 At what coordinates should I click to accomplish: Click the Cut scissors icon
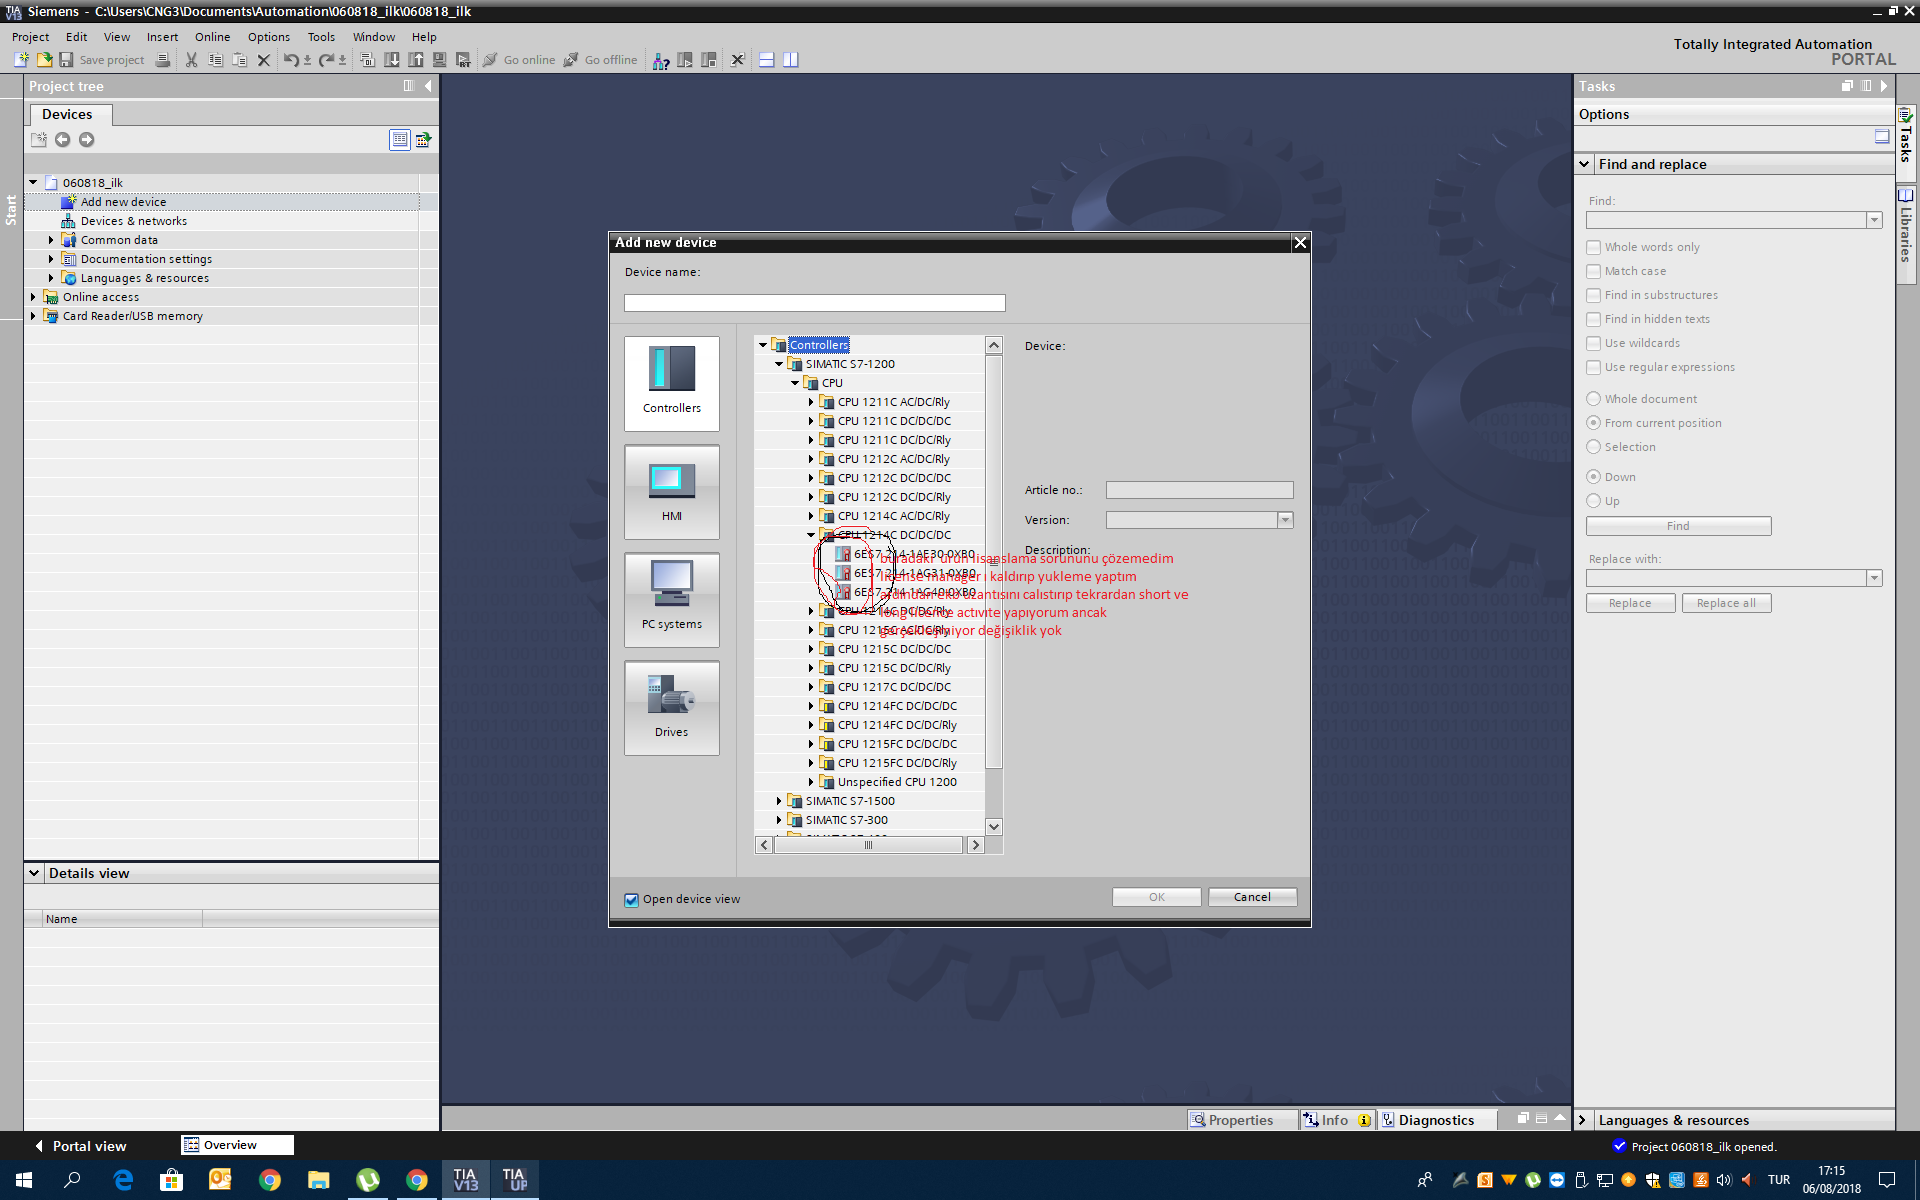pyautogui.click(x=191, y=60)
